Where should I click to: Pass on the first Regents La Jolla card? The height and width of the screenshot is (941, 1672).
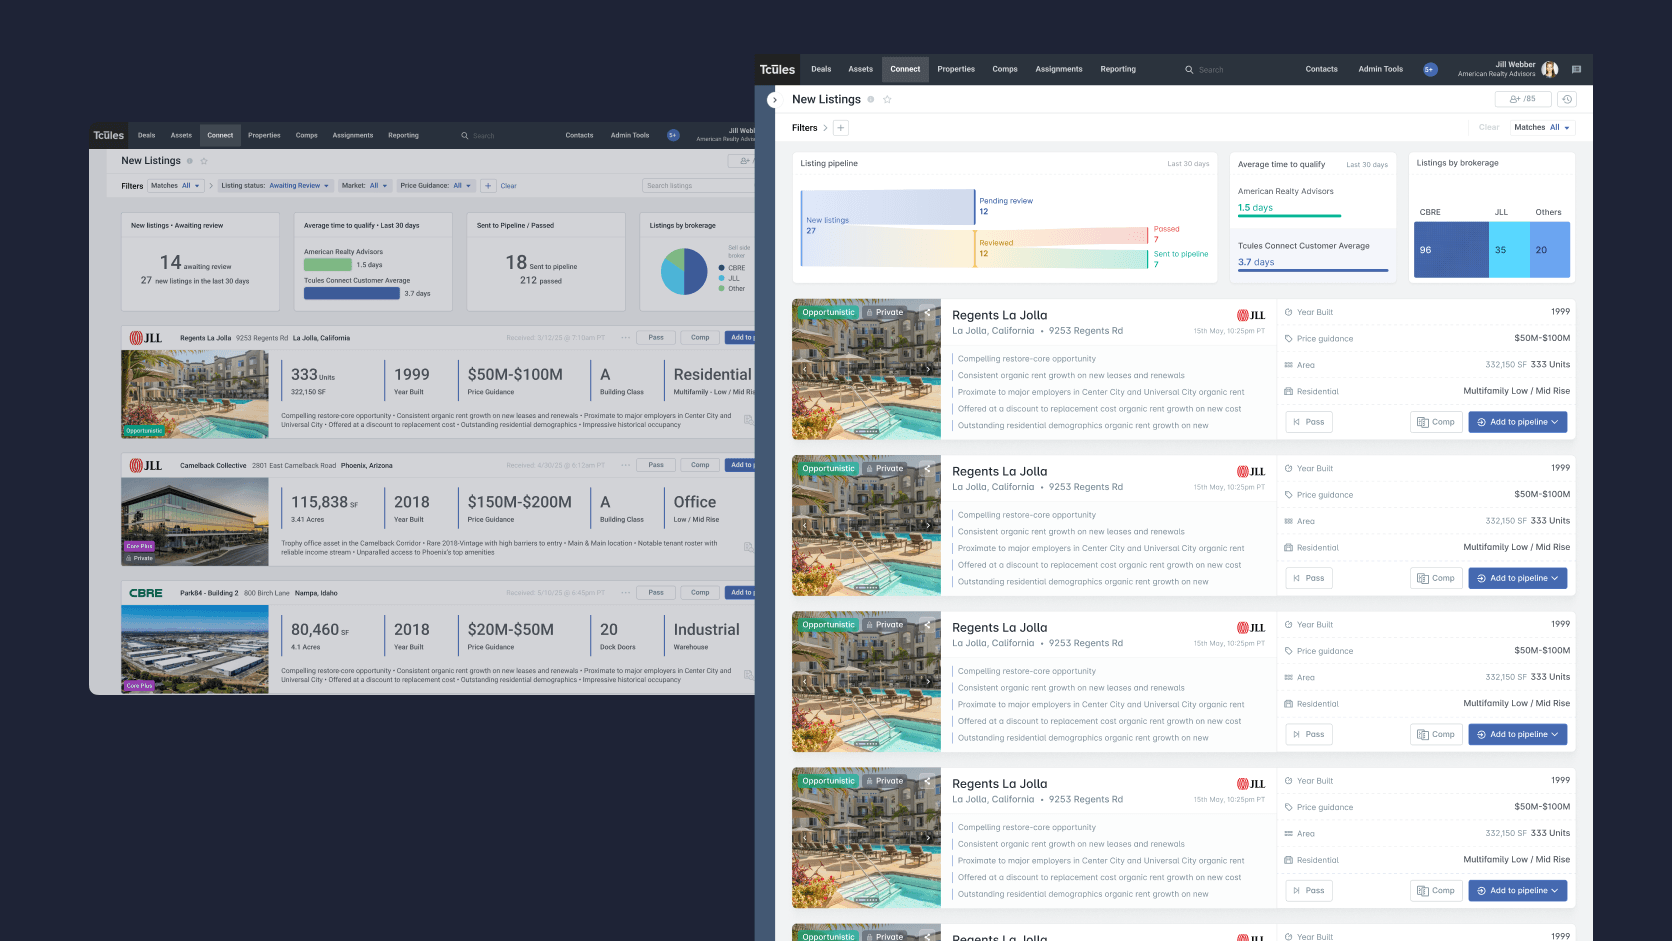tap(1308, 422)
